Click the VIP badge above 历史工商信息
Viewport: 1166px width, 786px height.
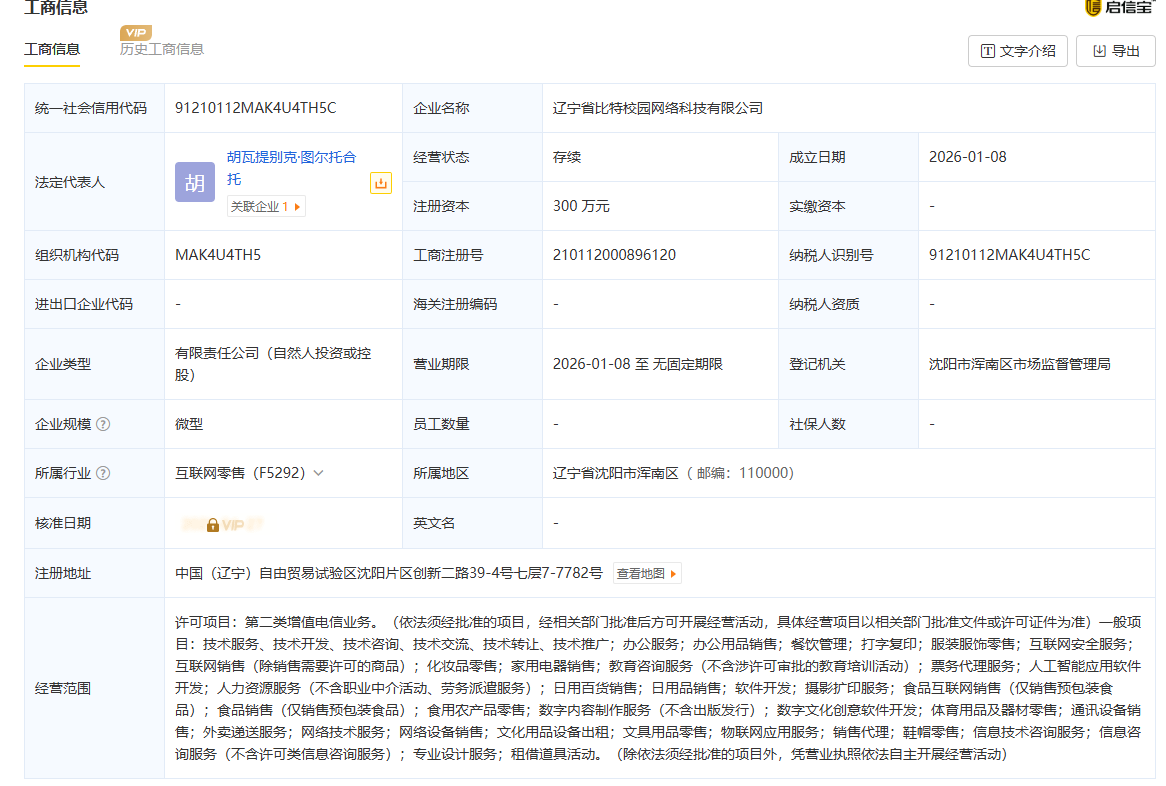pos(135,33)
